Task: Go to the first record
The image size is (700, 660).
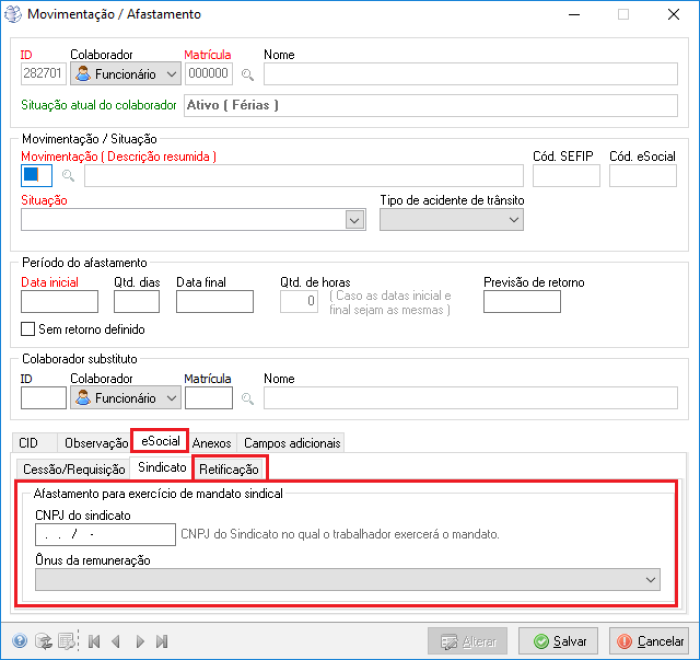Action: click(x=95, y=641)
